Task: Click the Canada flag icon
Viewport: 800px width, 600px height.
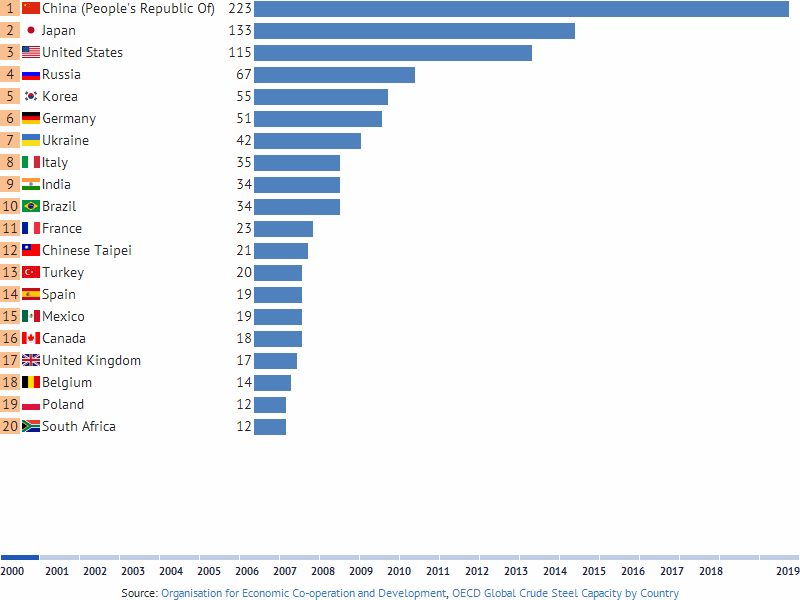Action: coord(30,338)
